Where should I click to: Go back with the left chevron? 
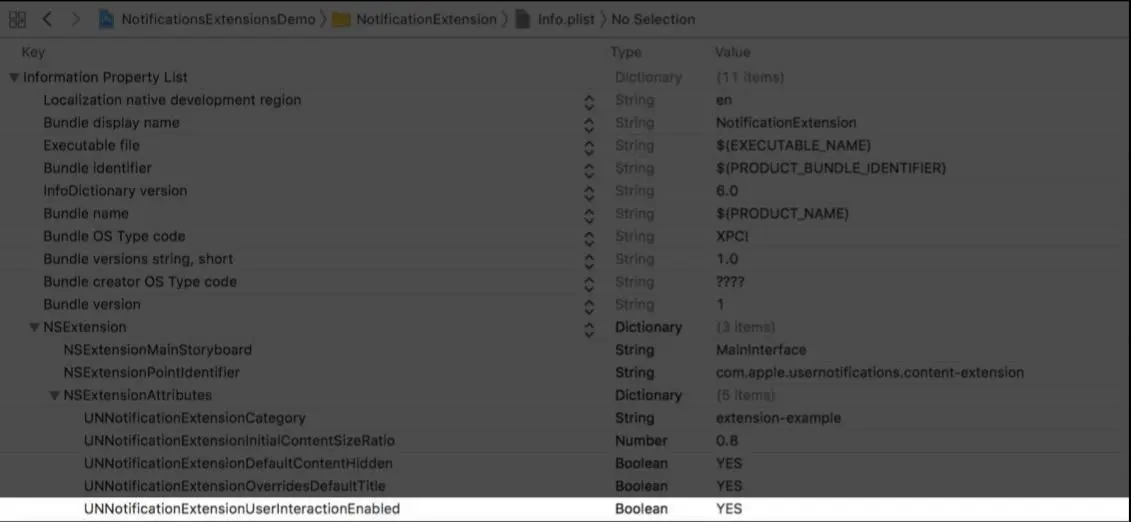[48, 19]
